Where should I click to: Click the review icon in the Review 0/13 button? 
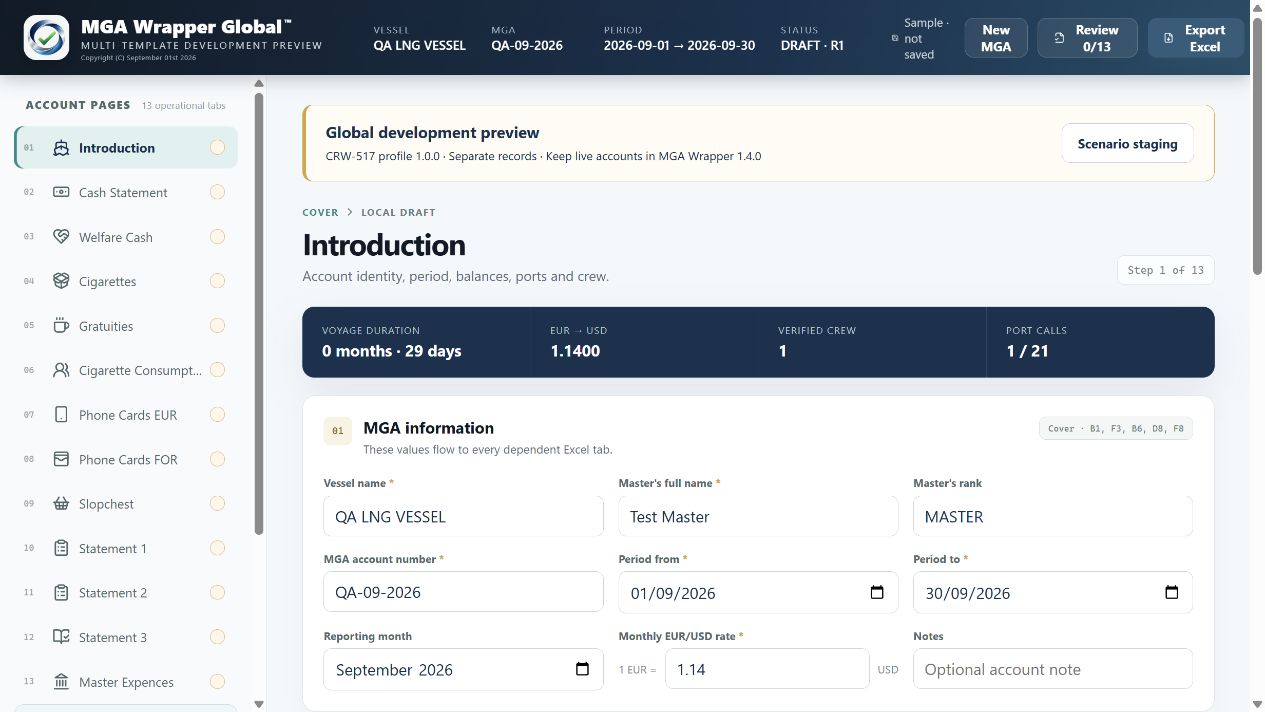point(1059,38)
